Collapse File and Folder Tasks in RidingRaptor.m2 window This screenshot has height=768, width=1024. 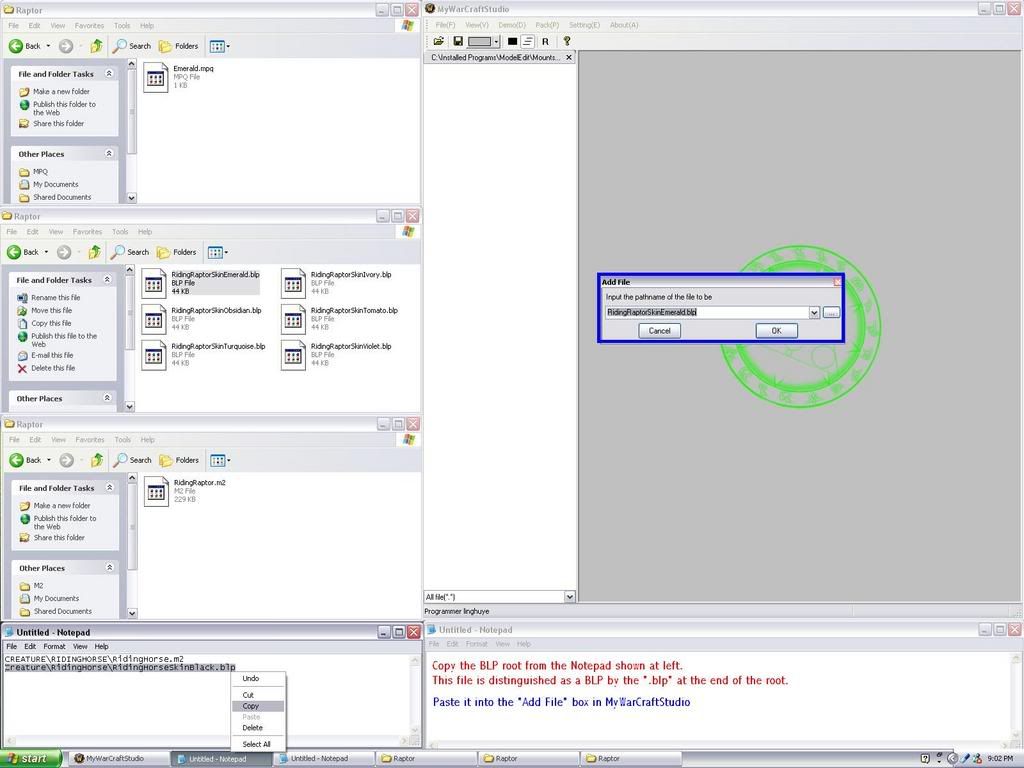[x=110, y=487]
